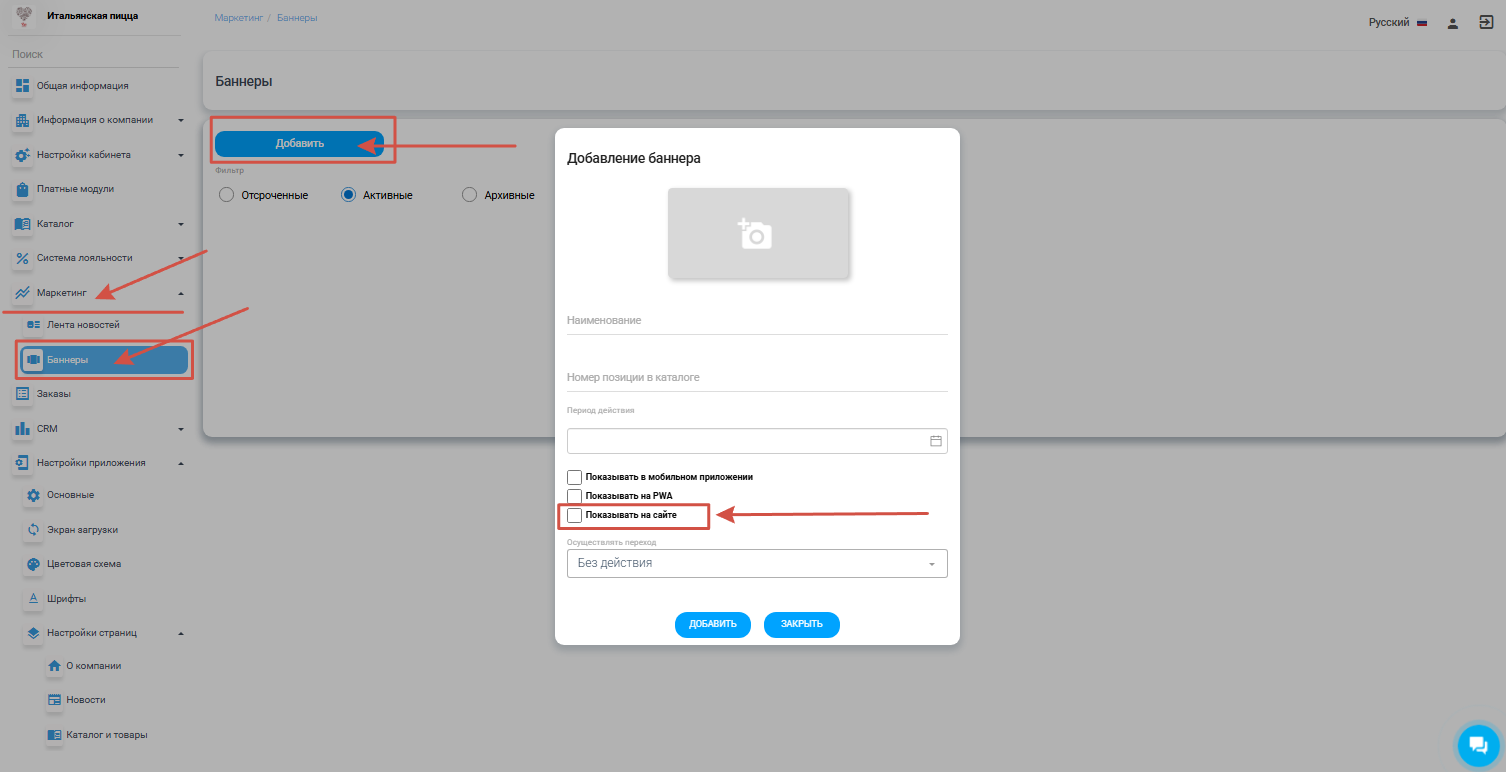This screenshot has width=1506, height=772.
Task: Select the Архивные radio filter
Action: (470, 196)
